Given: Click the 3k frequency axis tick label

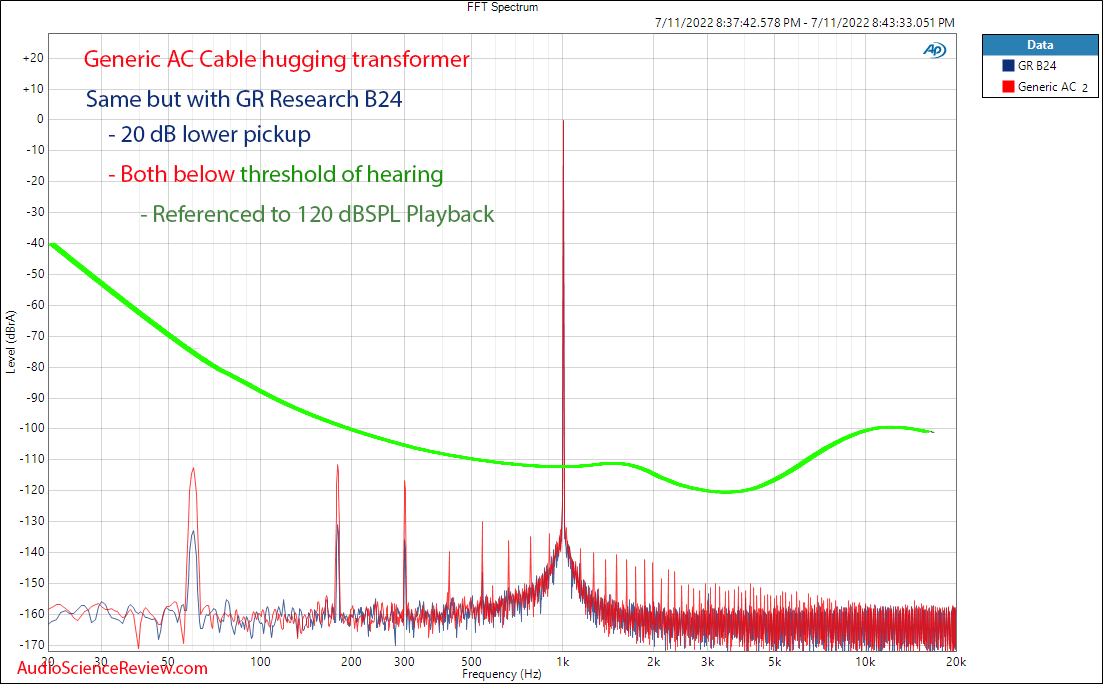Looking at the screenshot, I should tap(707, 661).
